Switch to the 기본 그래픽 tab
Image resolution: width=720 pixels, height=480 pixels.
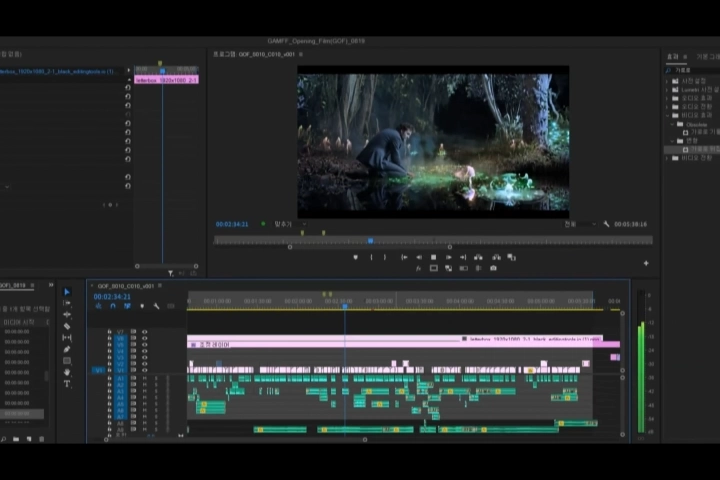pyautogui.click(x=708, y=56)
